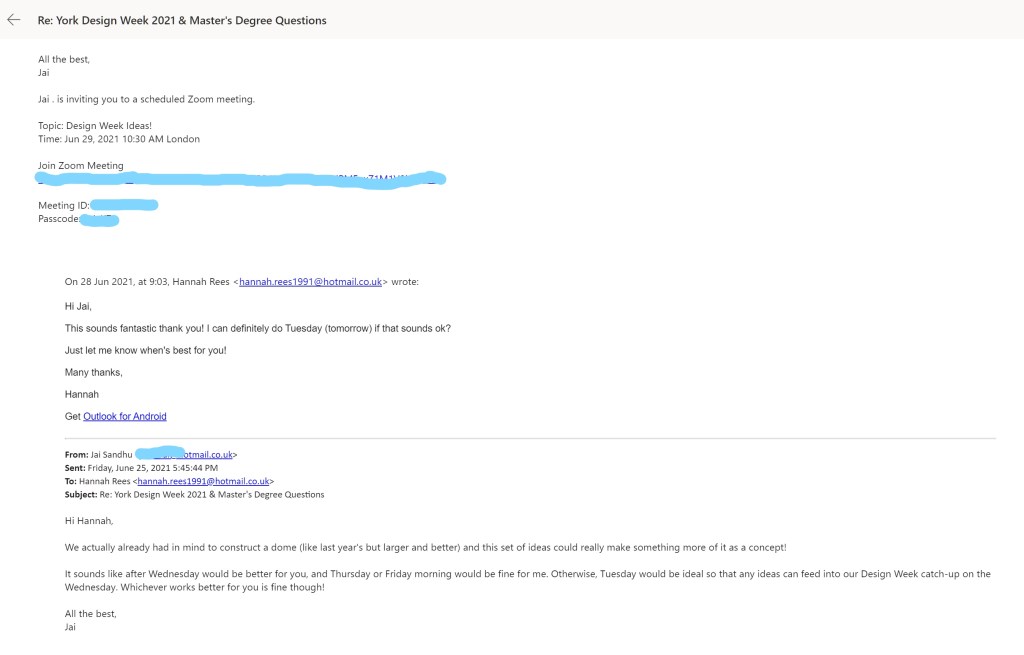
Task: Open the redacted Join Zoom Meeting URL
Action: (x=240, y=180)
